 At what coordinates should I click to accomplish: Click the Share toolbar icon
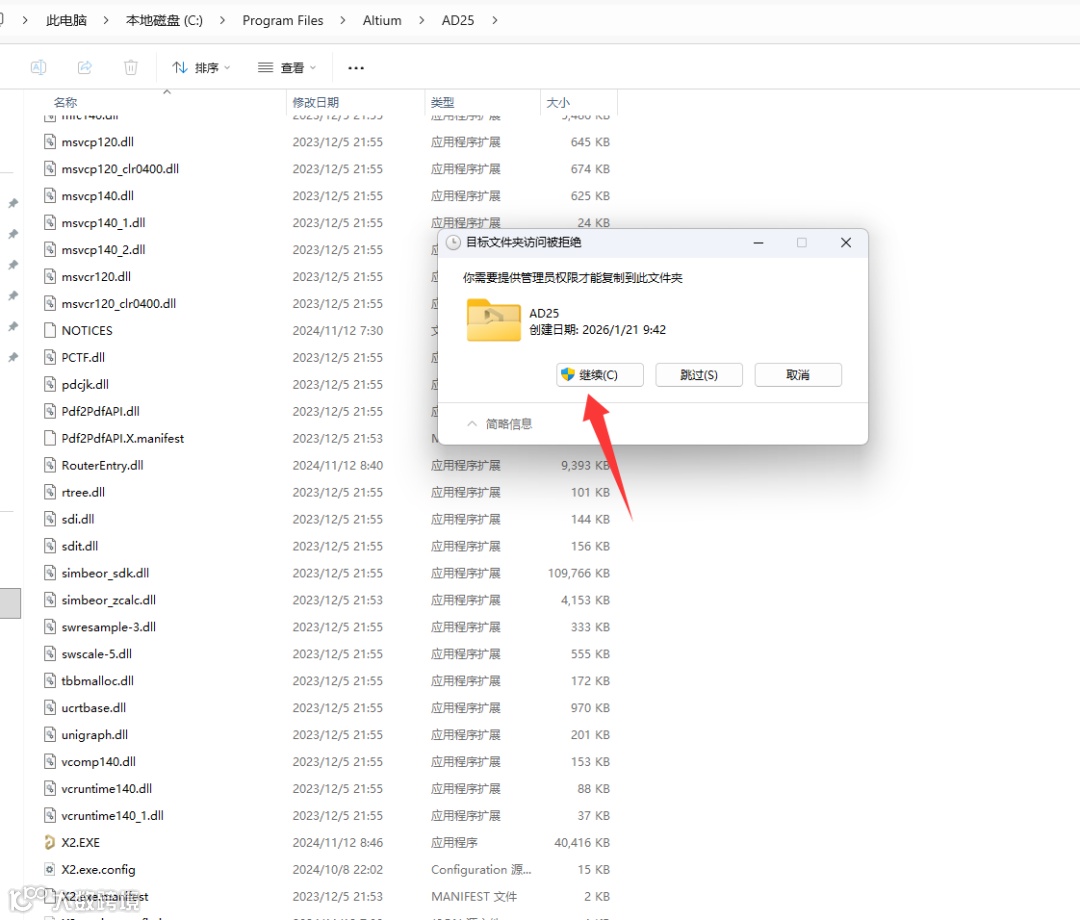(85, 67)
